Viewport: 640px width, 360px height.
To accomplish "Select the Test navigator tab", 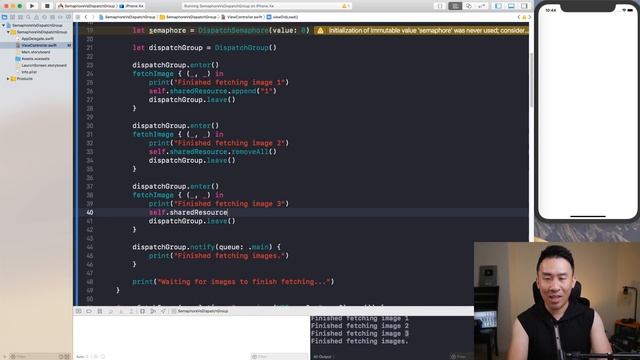I will pyautogui.click(x=44, y=17).
